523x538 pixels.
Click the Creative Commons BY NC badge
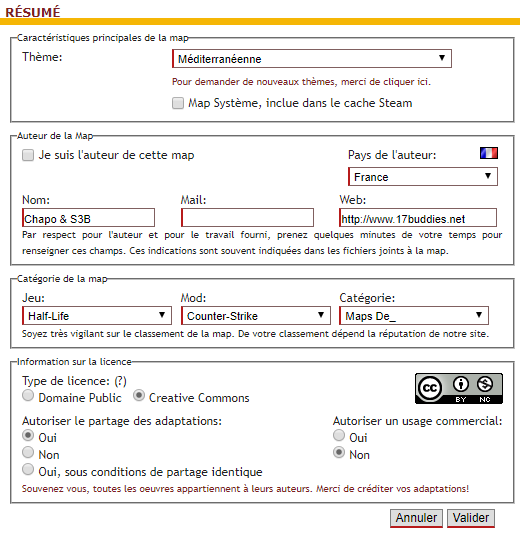tap(459, 388)
